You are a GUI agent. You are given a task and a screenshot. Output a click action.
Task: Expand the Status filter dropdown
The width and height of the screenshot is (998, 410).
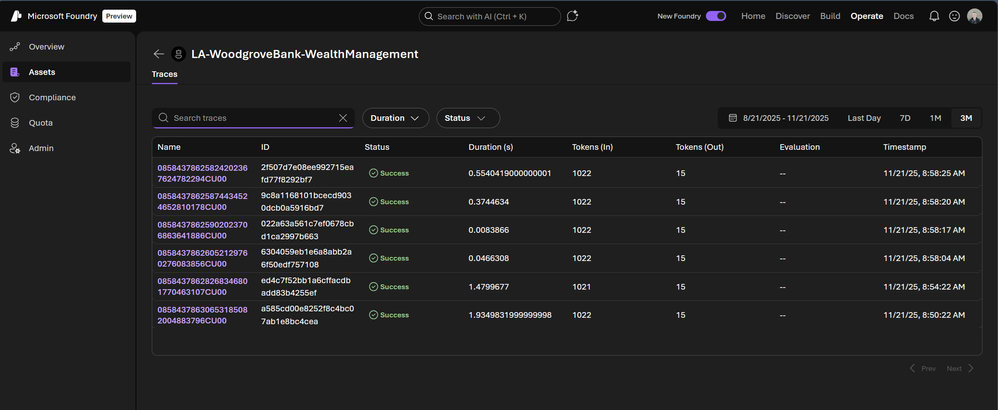coord(467,118)
